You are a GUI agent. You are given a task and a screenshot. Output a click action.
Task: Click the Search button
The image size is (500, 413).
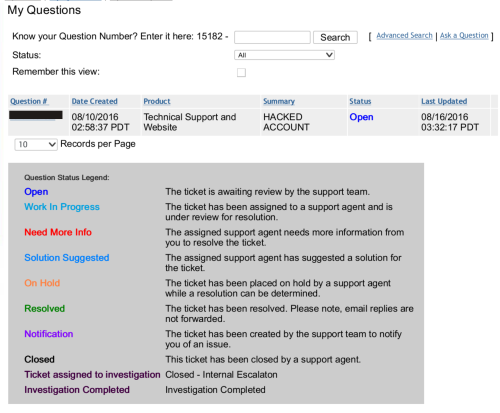(x=335, y=37)
